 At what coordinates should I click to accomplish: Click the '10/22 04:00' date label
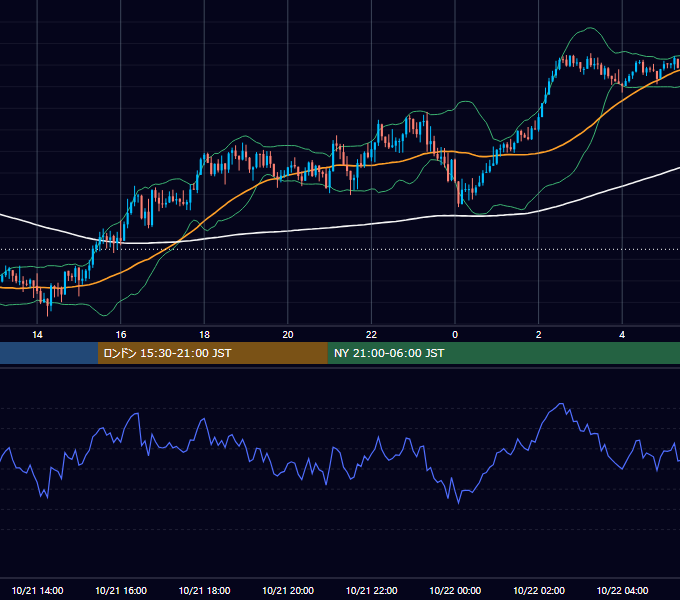coord(622,590)
